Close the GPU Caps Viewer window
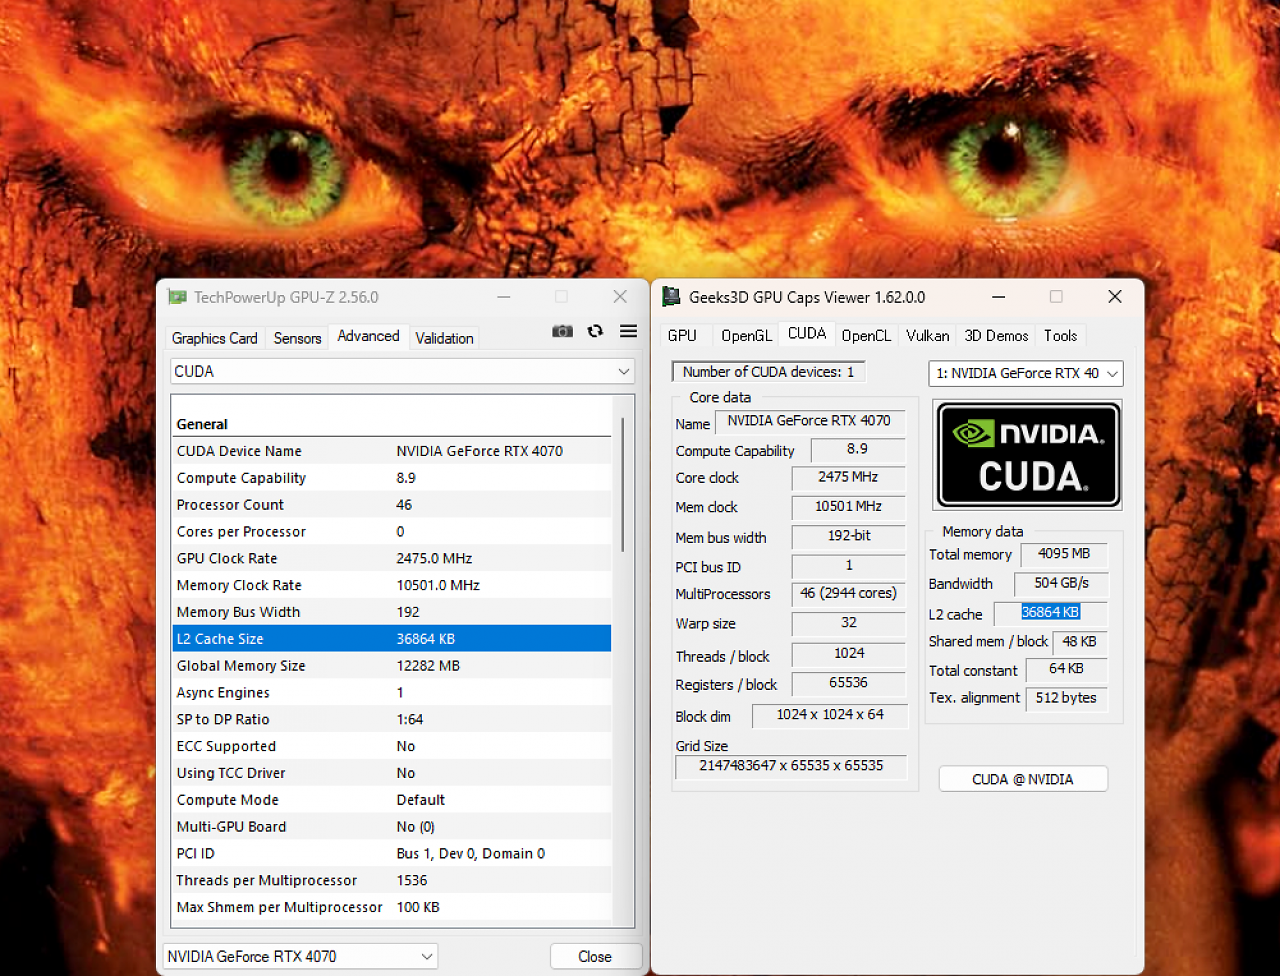 tap(1115, 297)
